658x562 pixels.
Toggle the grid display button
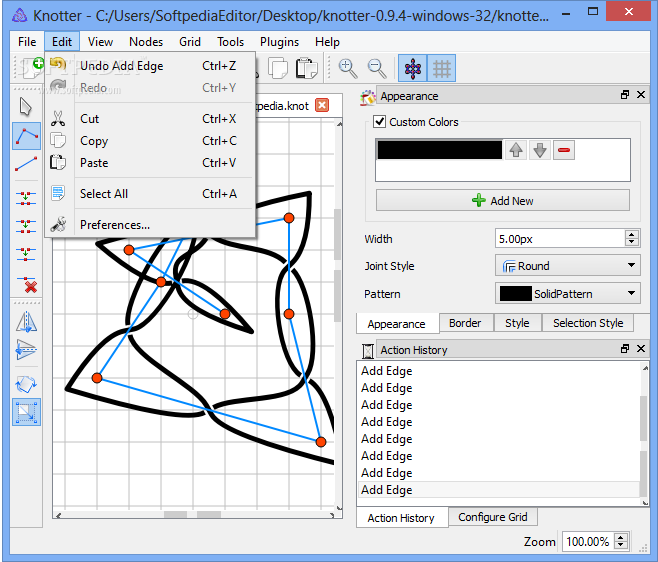[441, 68]
